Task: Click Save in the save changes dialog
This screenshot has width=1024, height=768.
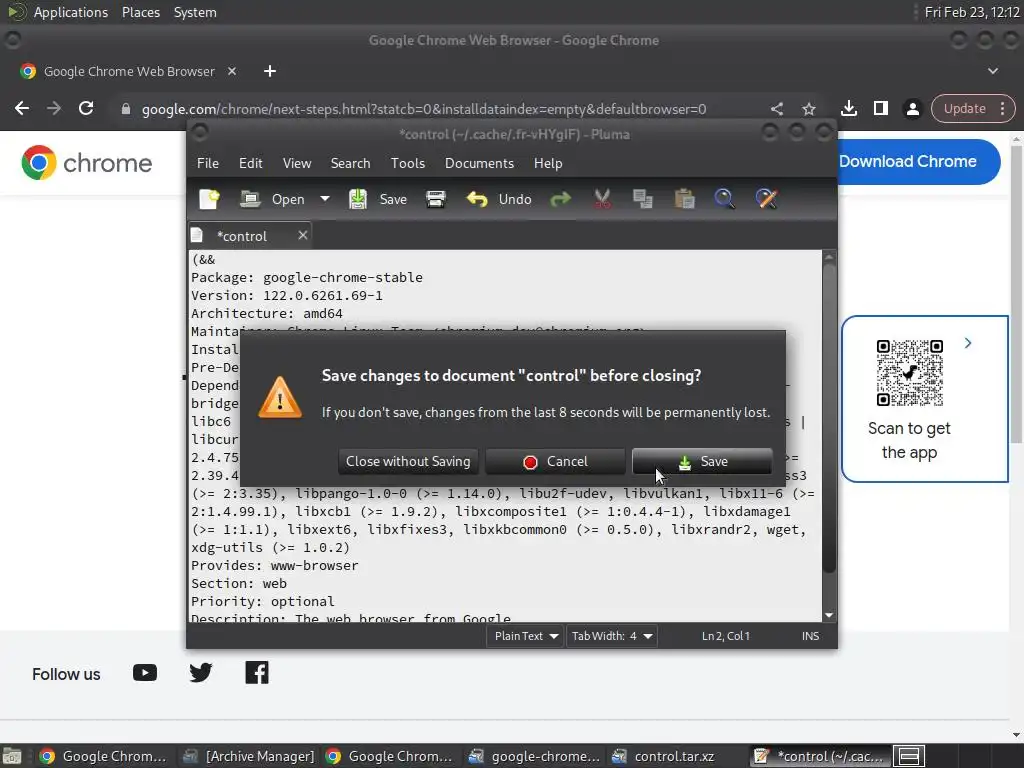Action: pyautogui.click(x=702, y=462)
